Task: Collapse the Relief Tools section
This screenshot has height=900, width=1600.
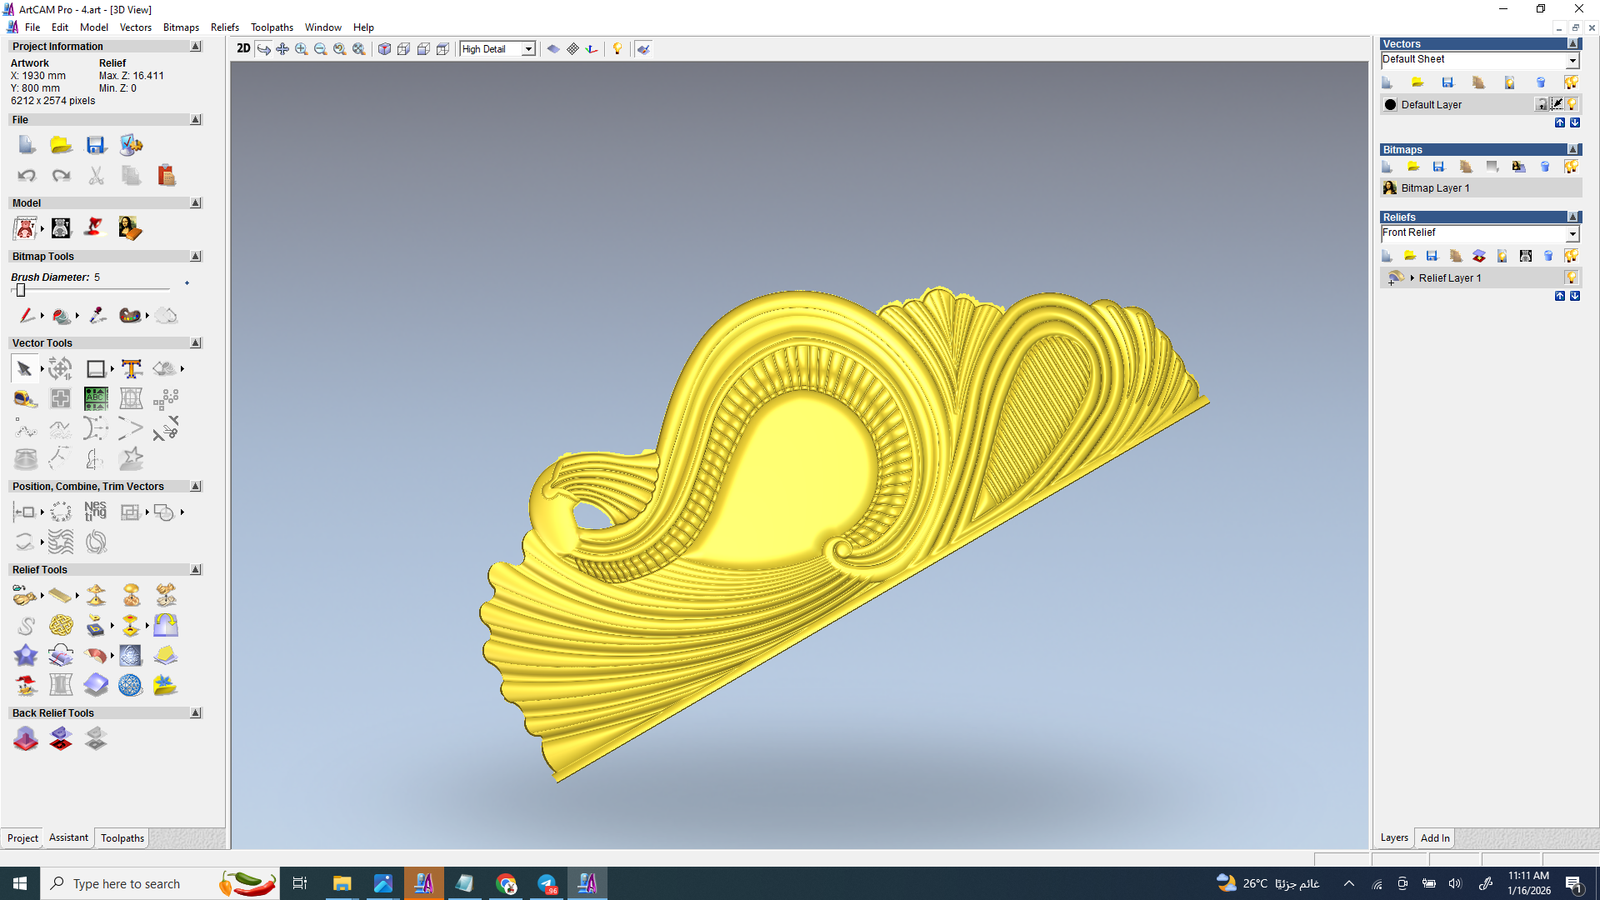Action: [196, 570]
